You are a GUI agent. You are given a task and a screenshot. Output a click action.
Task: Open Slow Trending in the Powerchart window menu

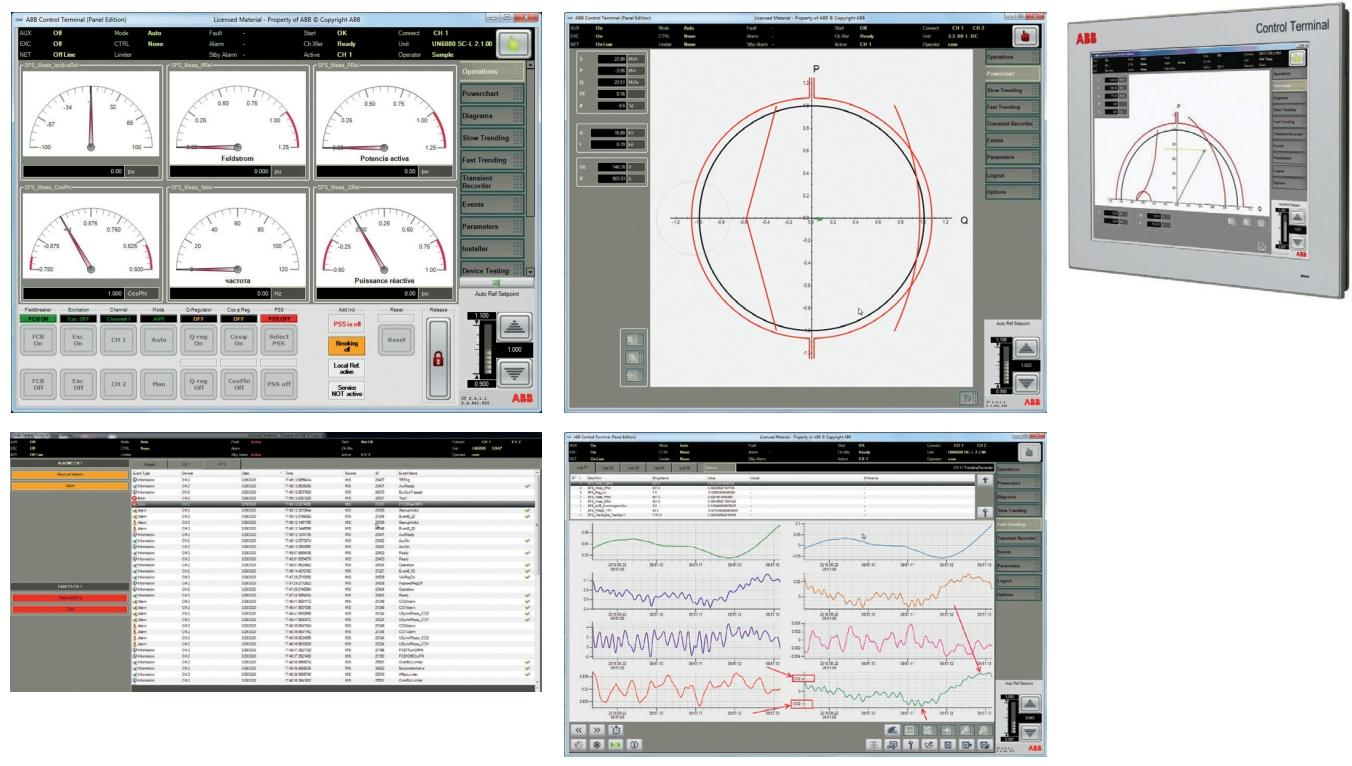tap(1012, 90)
